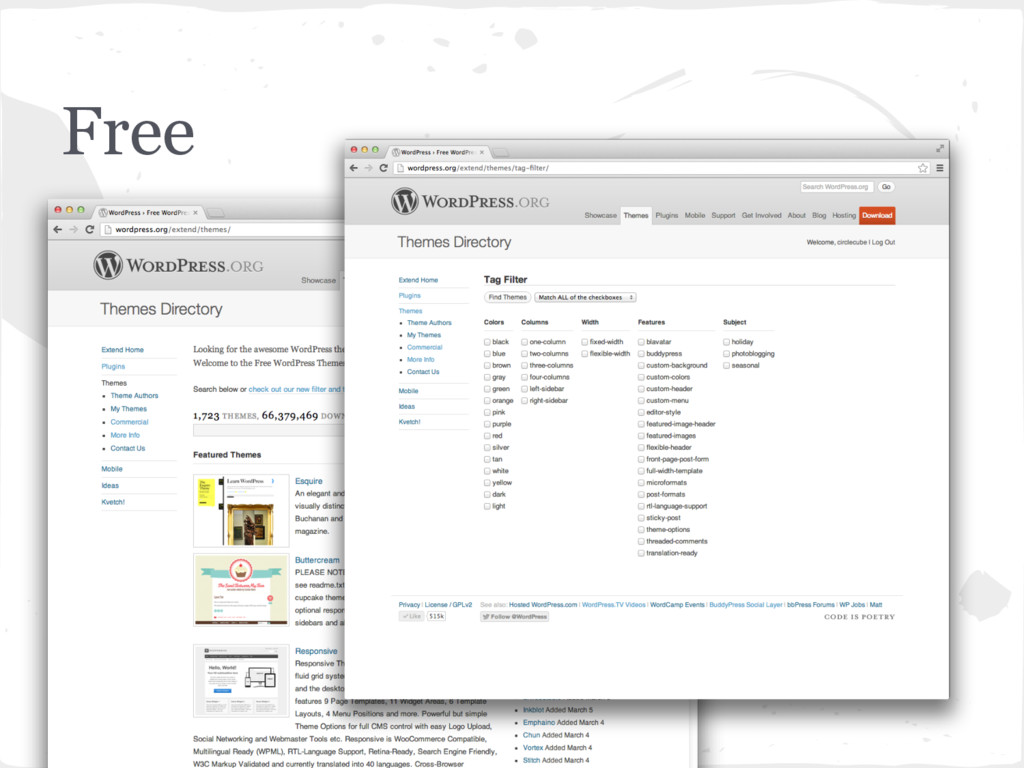Click the Facebook Like button in the footer
This screenshot has width=1024, height=768.
coord(411,616)
